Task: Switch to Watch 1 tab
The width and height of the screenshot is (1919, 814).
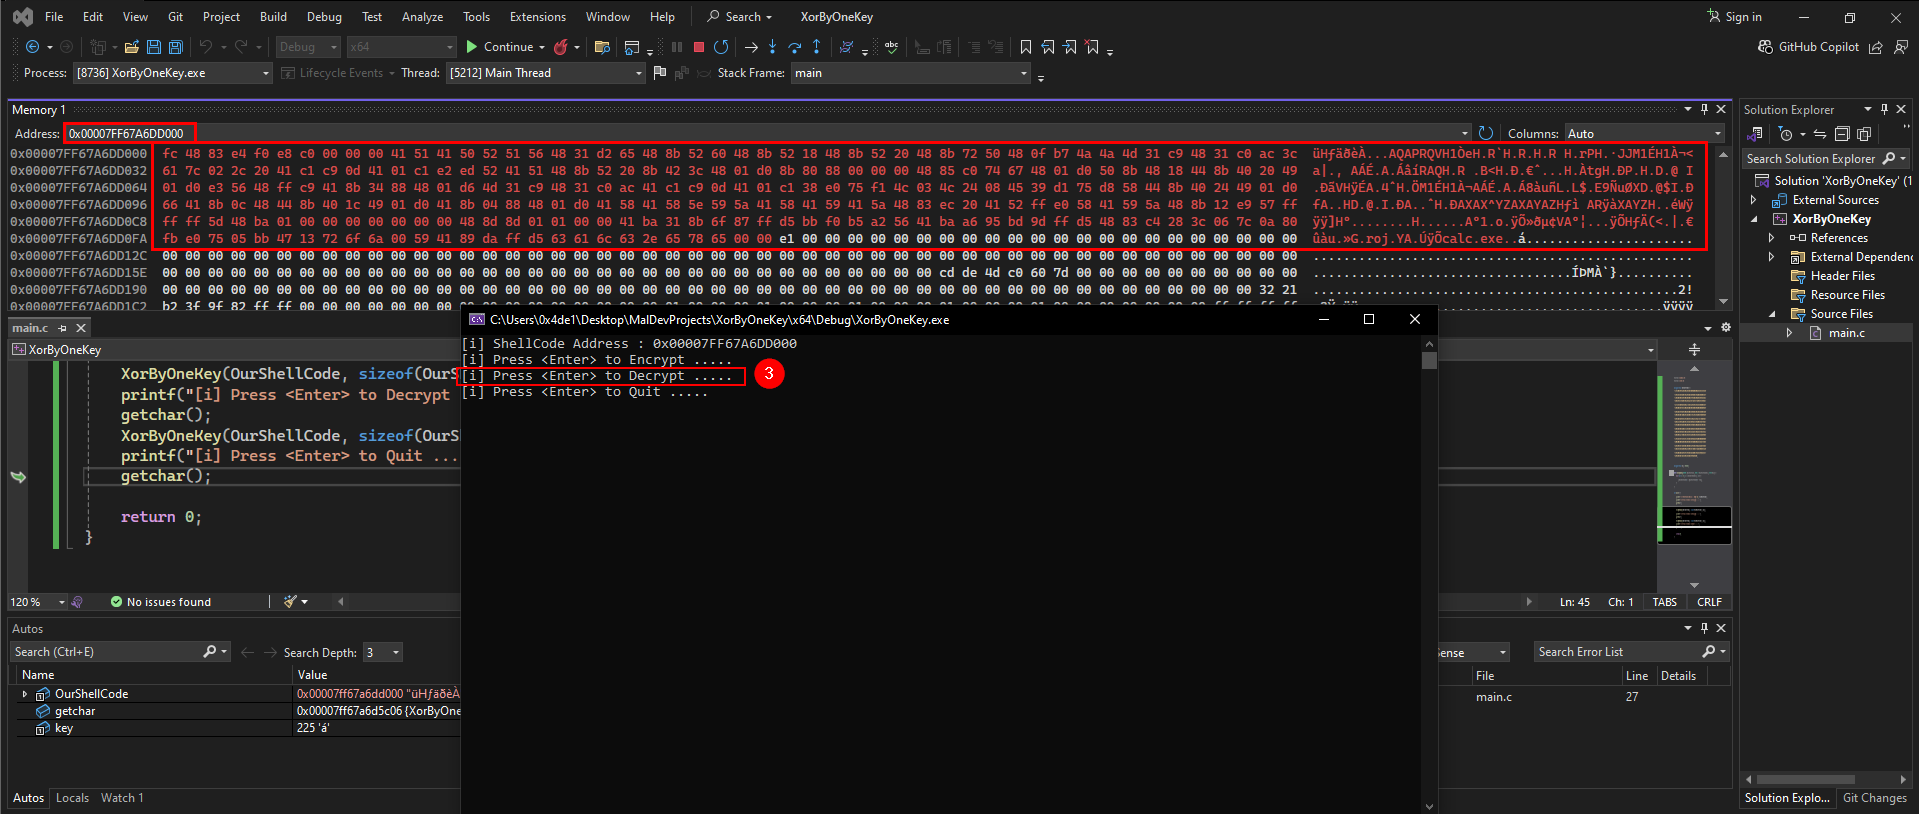Action: coord(122,798)
